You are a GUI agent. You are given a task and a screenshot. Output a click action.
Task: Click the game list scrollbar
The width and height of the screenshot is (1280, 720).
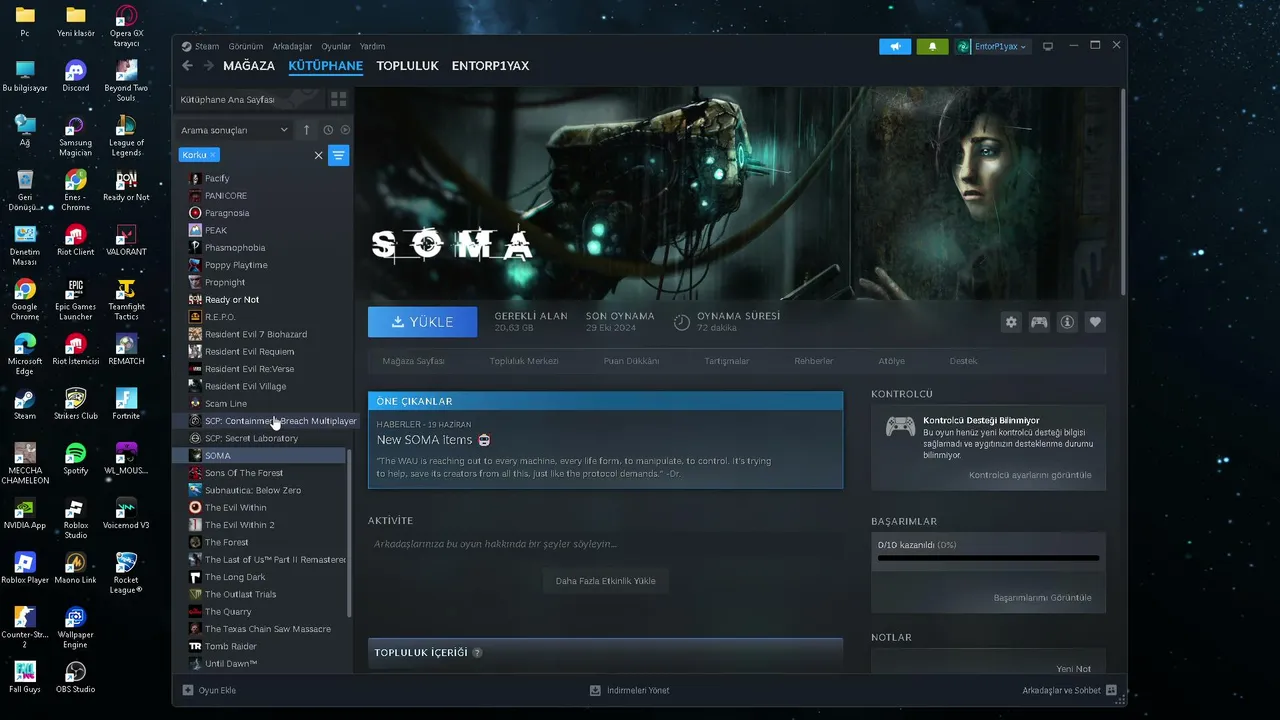point(349,533)
